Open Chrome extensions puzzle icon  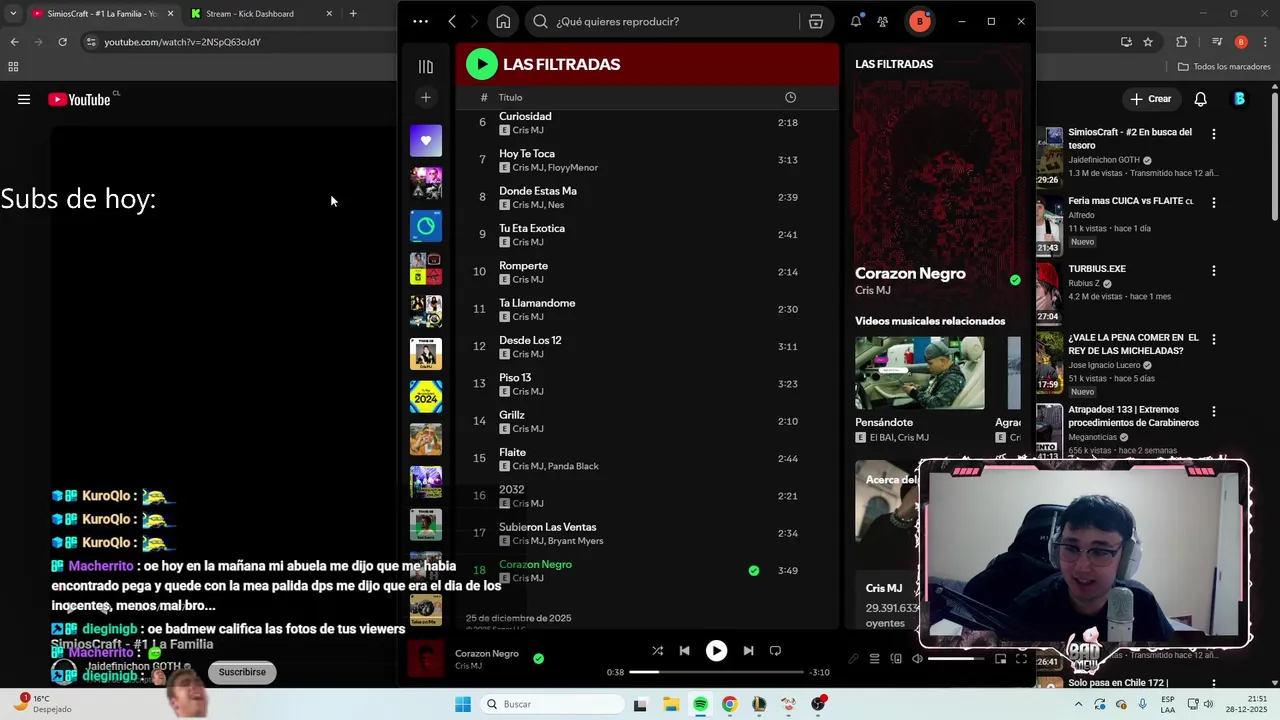click(1182, 42)
